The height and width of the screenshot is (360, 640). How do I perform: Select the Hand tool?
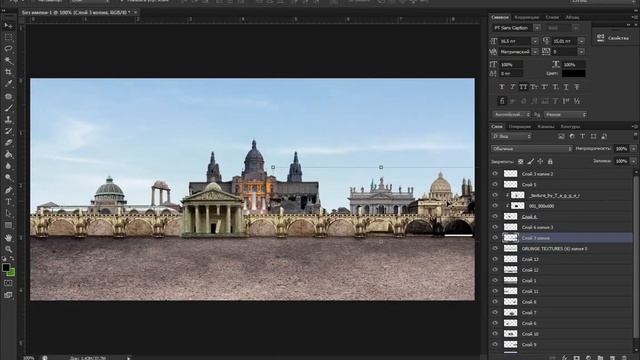[x=8, y=238]
